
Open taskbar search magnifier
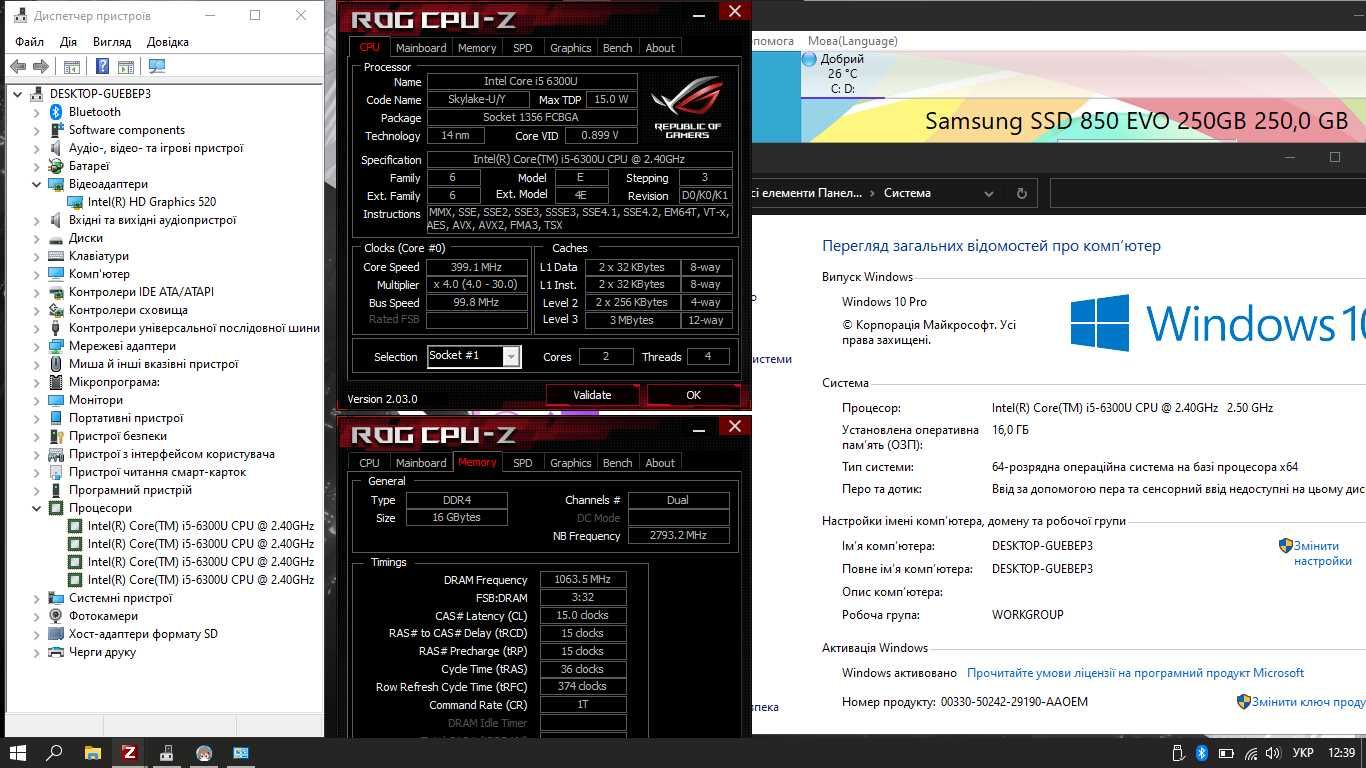[x=55, y=753]
